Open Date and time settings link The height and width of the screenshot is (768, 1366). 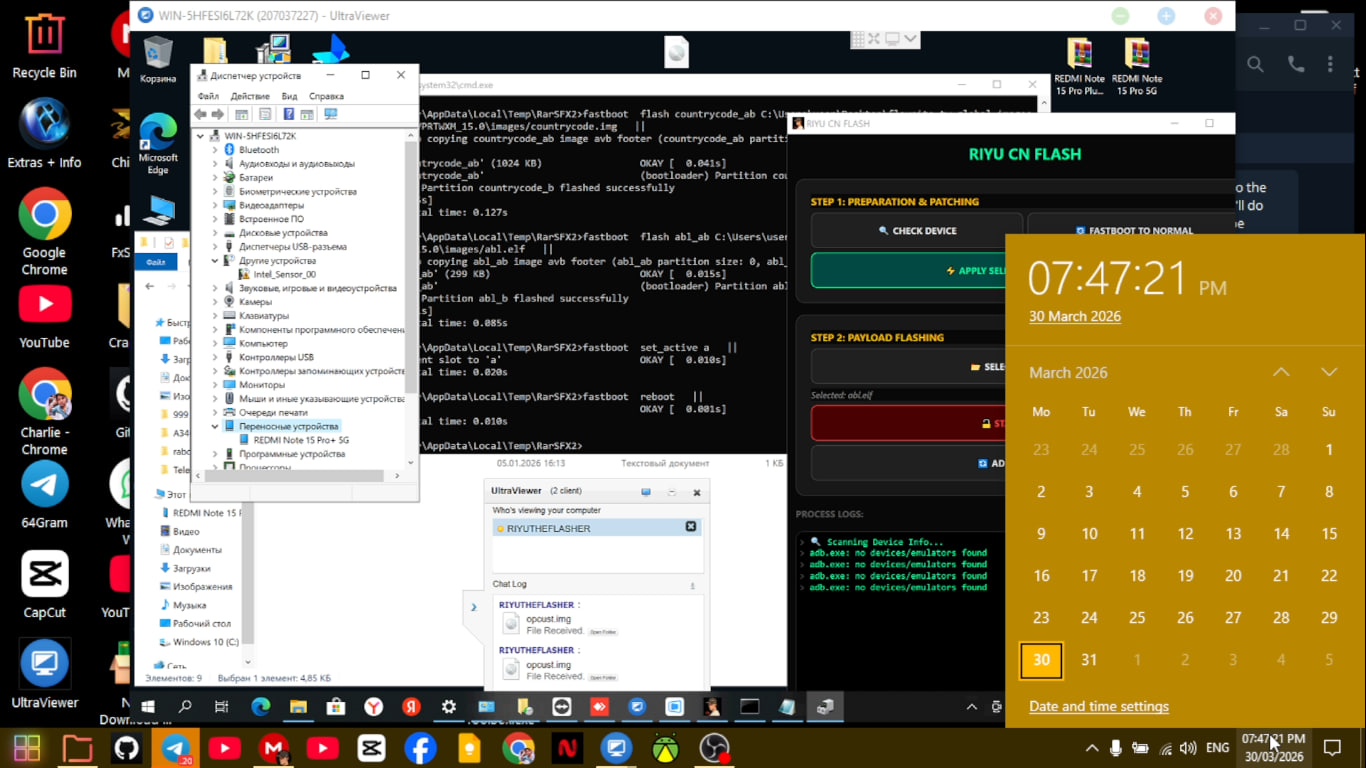tap(1099, 706)
